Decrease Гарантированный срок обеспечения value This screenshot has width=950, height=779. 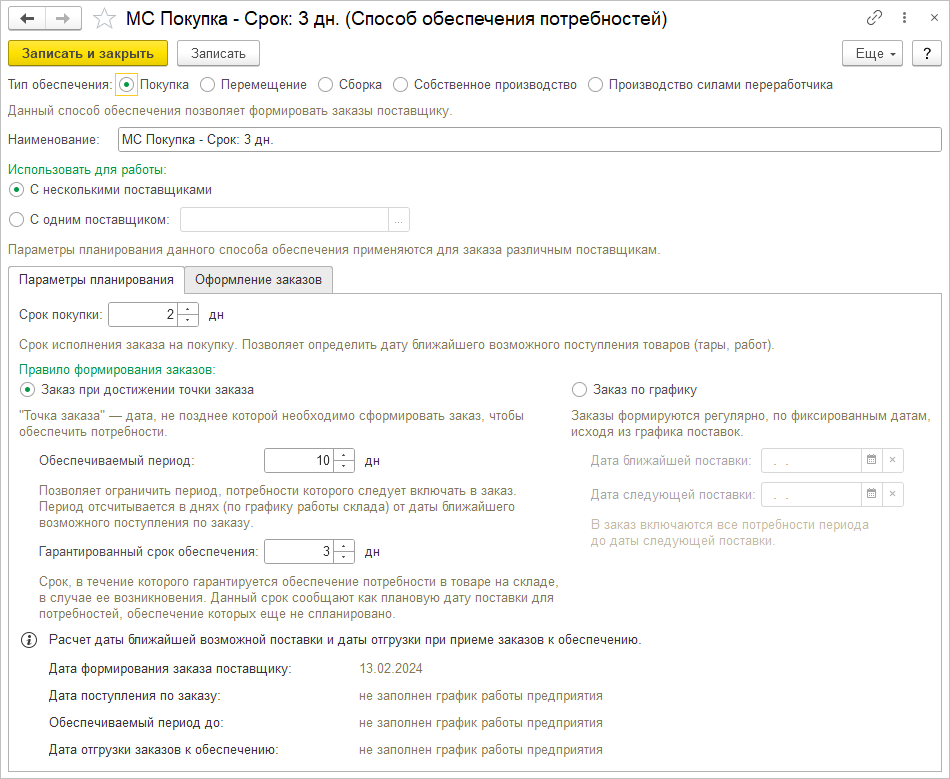[x=344, y=557]
